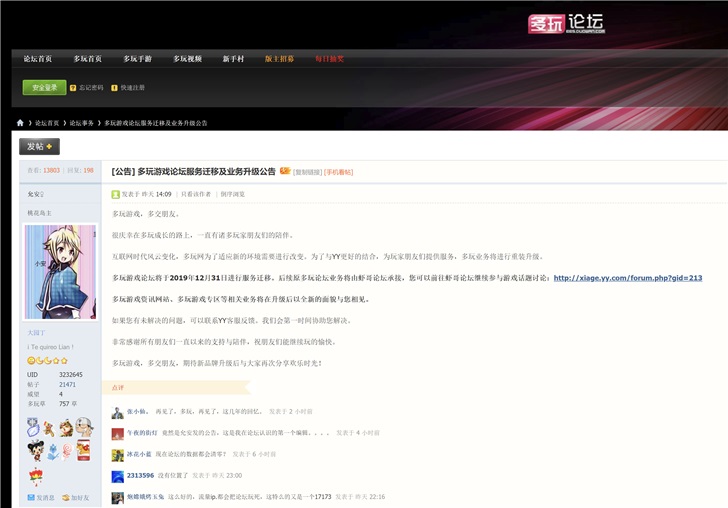Screen dimensions: 728x508
Task: Click the post author's anime avatar image
Action: tap(60, 272)
